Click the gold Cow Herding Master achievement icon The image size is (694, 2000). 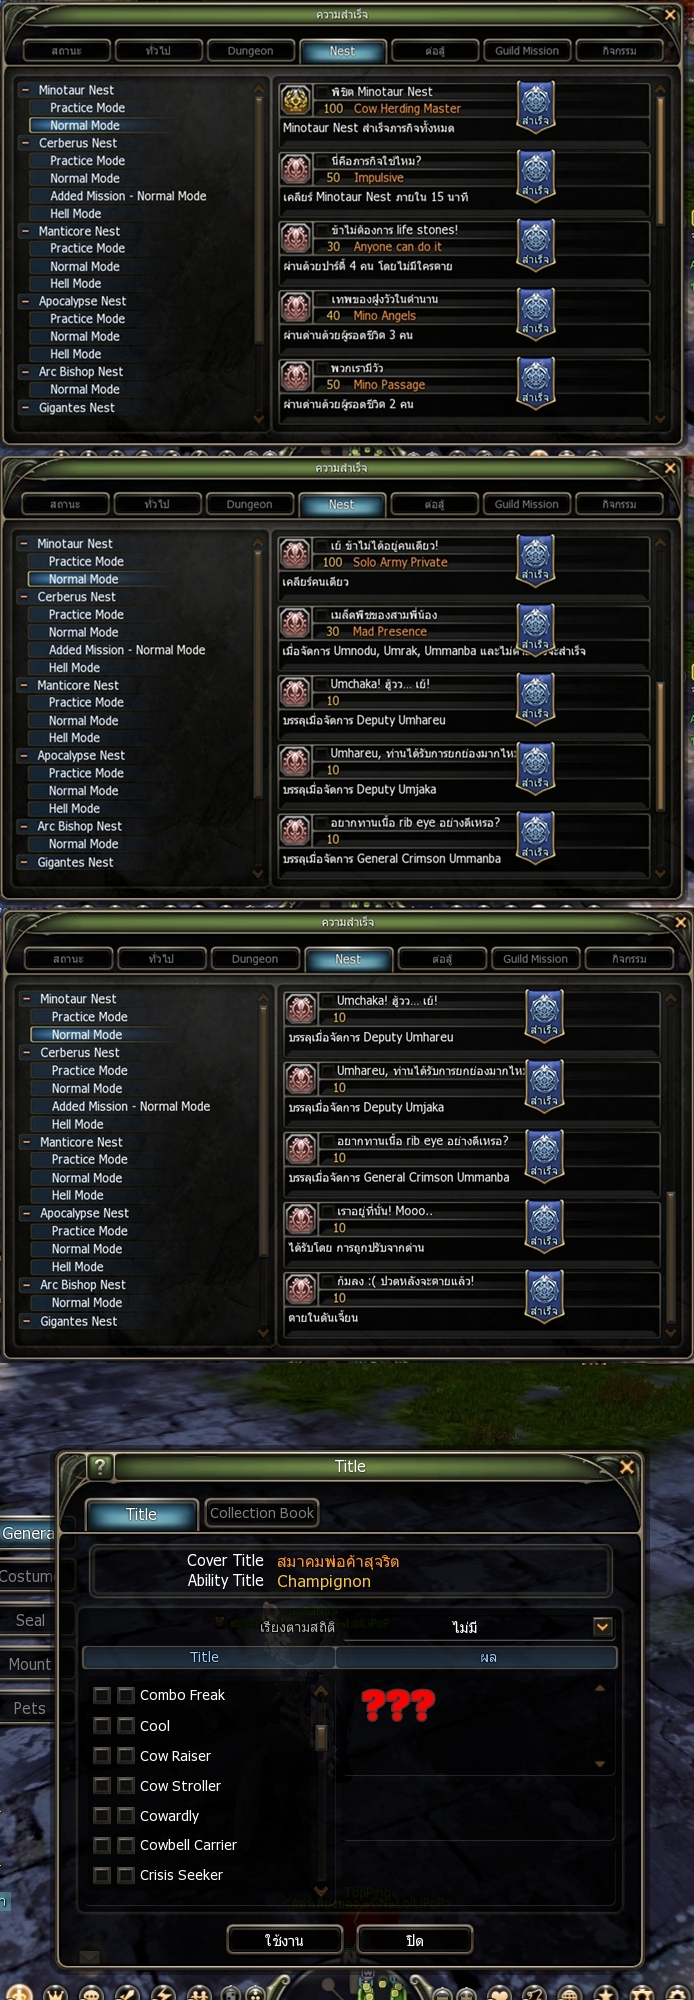(x=295, y=100)
